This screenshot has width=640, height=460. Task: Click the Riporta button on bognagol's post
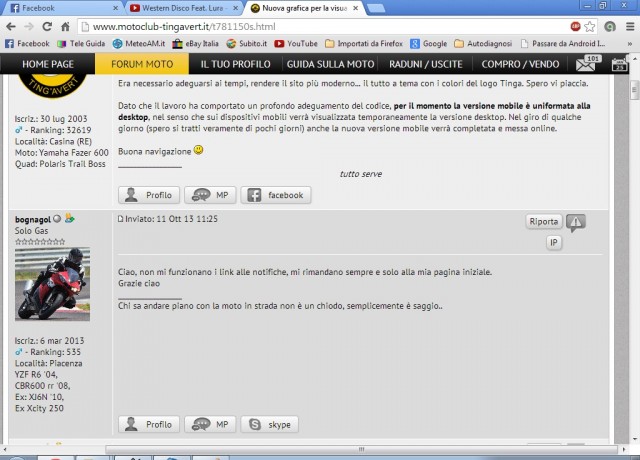pos(544,222)
